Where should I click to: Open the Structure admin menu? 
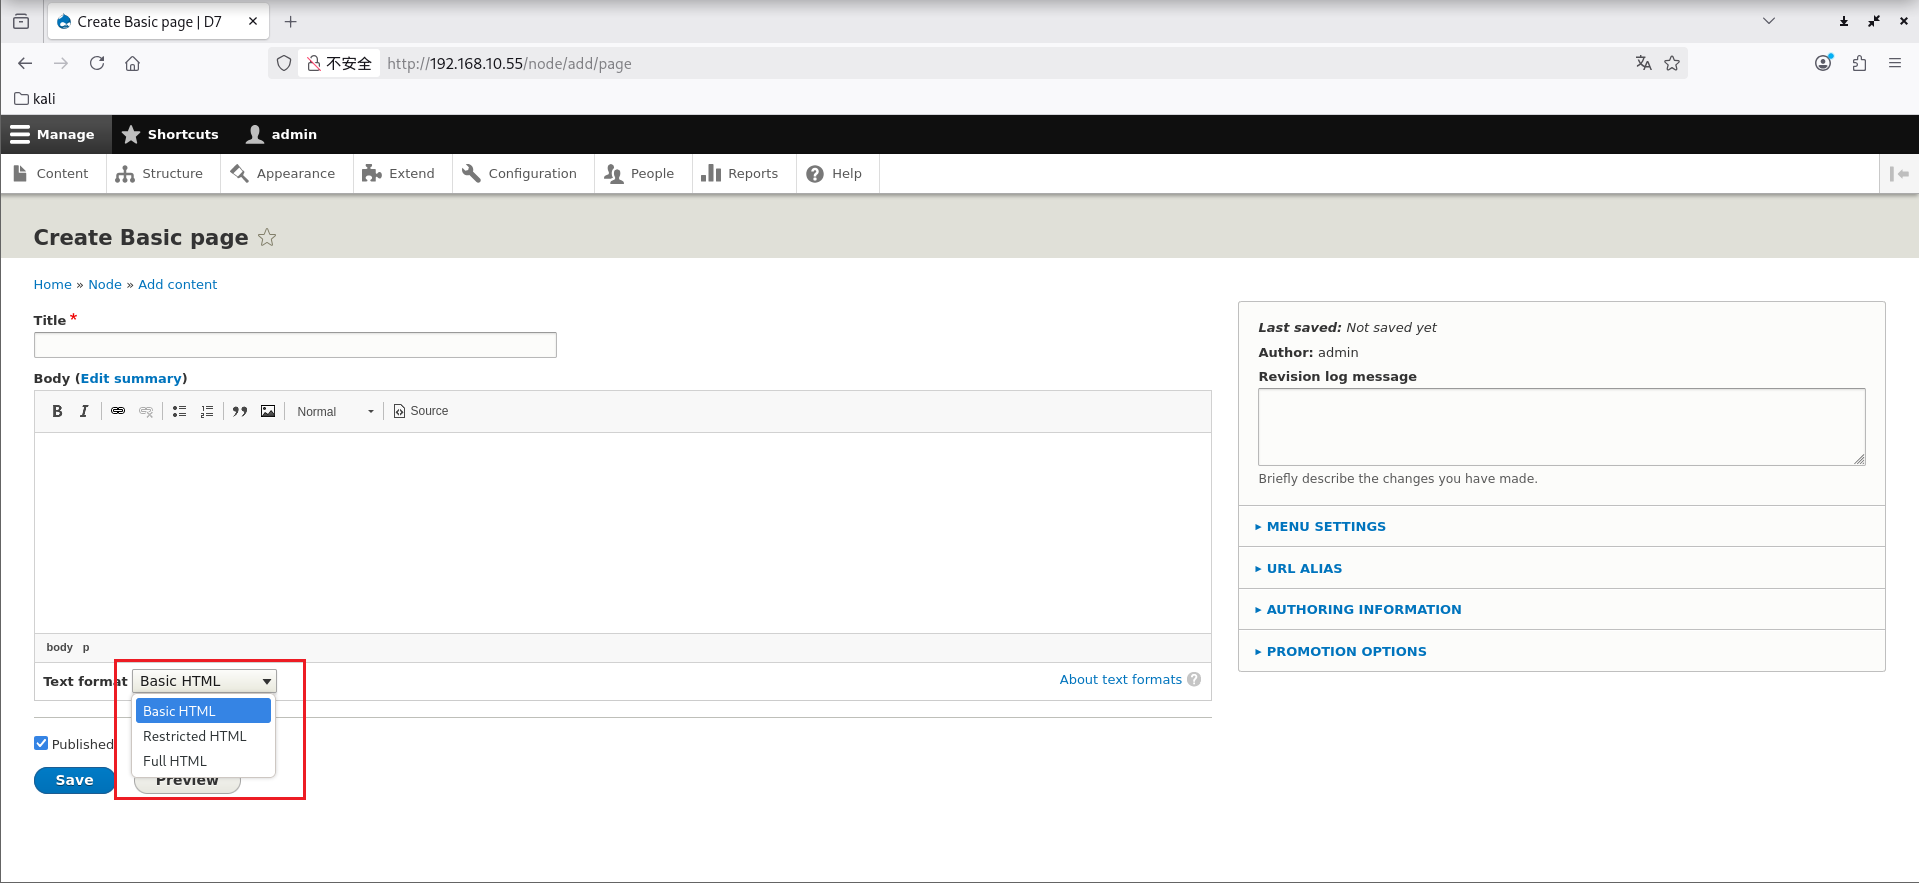[160, 174]
